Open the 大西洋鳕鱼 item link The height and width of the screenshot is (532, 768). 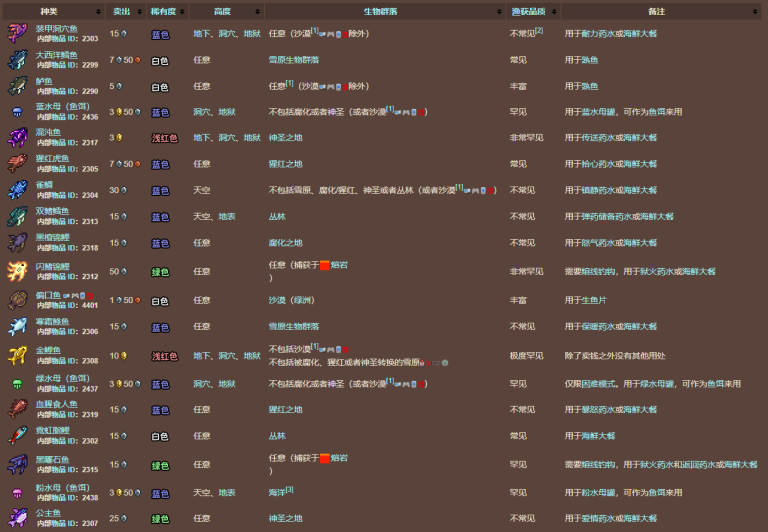tap(57, 55)
